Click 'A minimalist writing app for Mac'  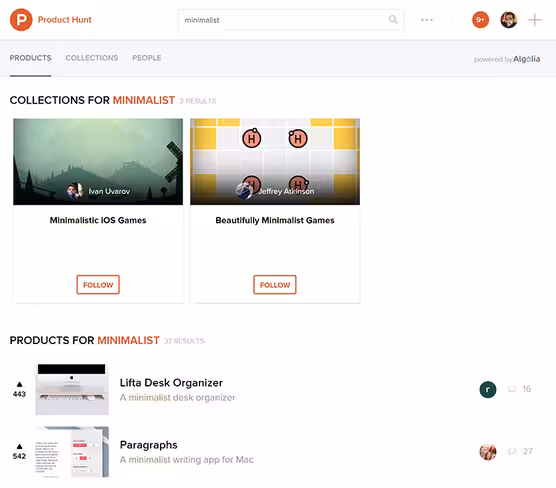(x=187, y=460)
